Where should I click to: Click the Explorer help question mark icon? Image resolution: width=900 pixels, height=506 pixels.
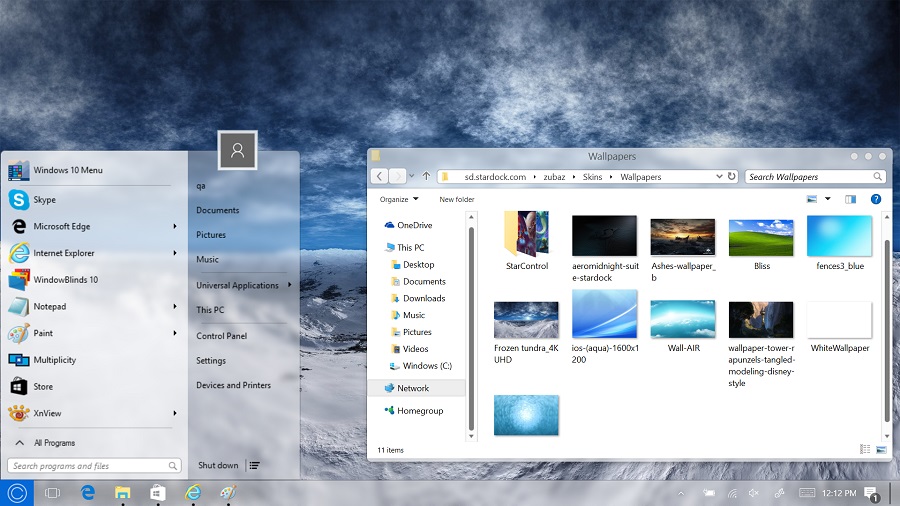tap(875, 199)
